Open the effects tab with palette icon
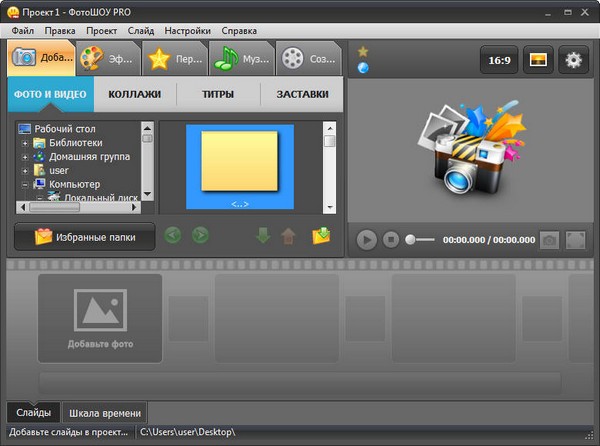 click(x=106, y=58)
